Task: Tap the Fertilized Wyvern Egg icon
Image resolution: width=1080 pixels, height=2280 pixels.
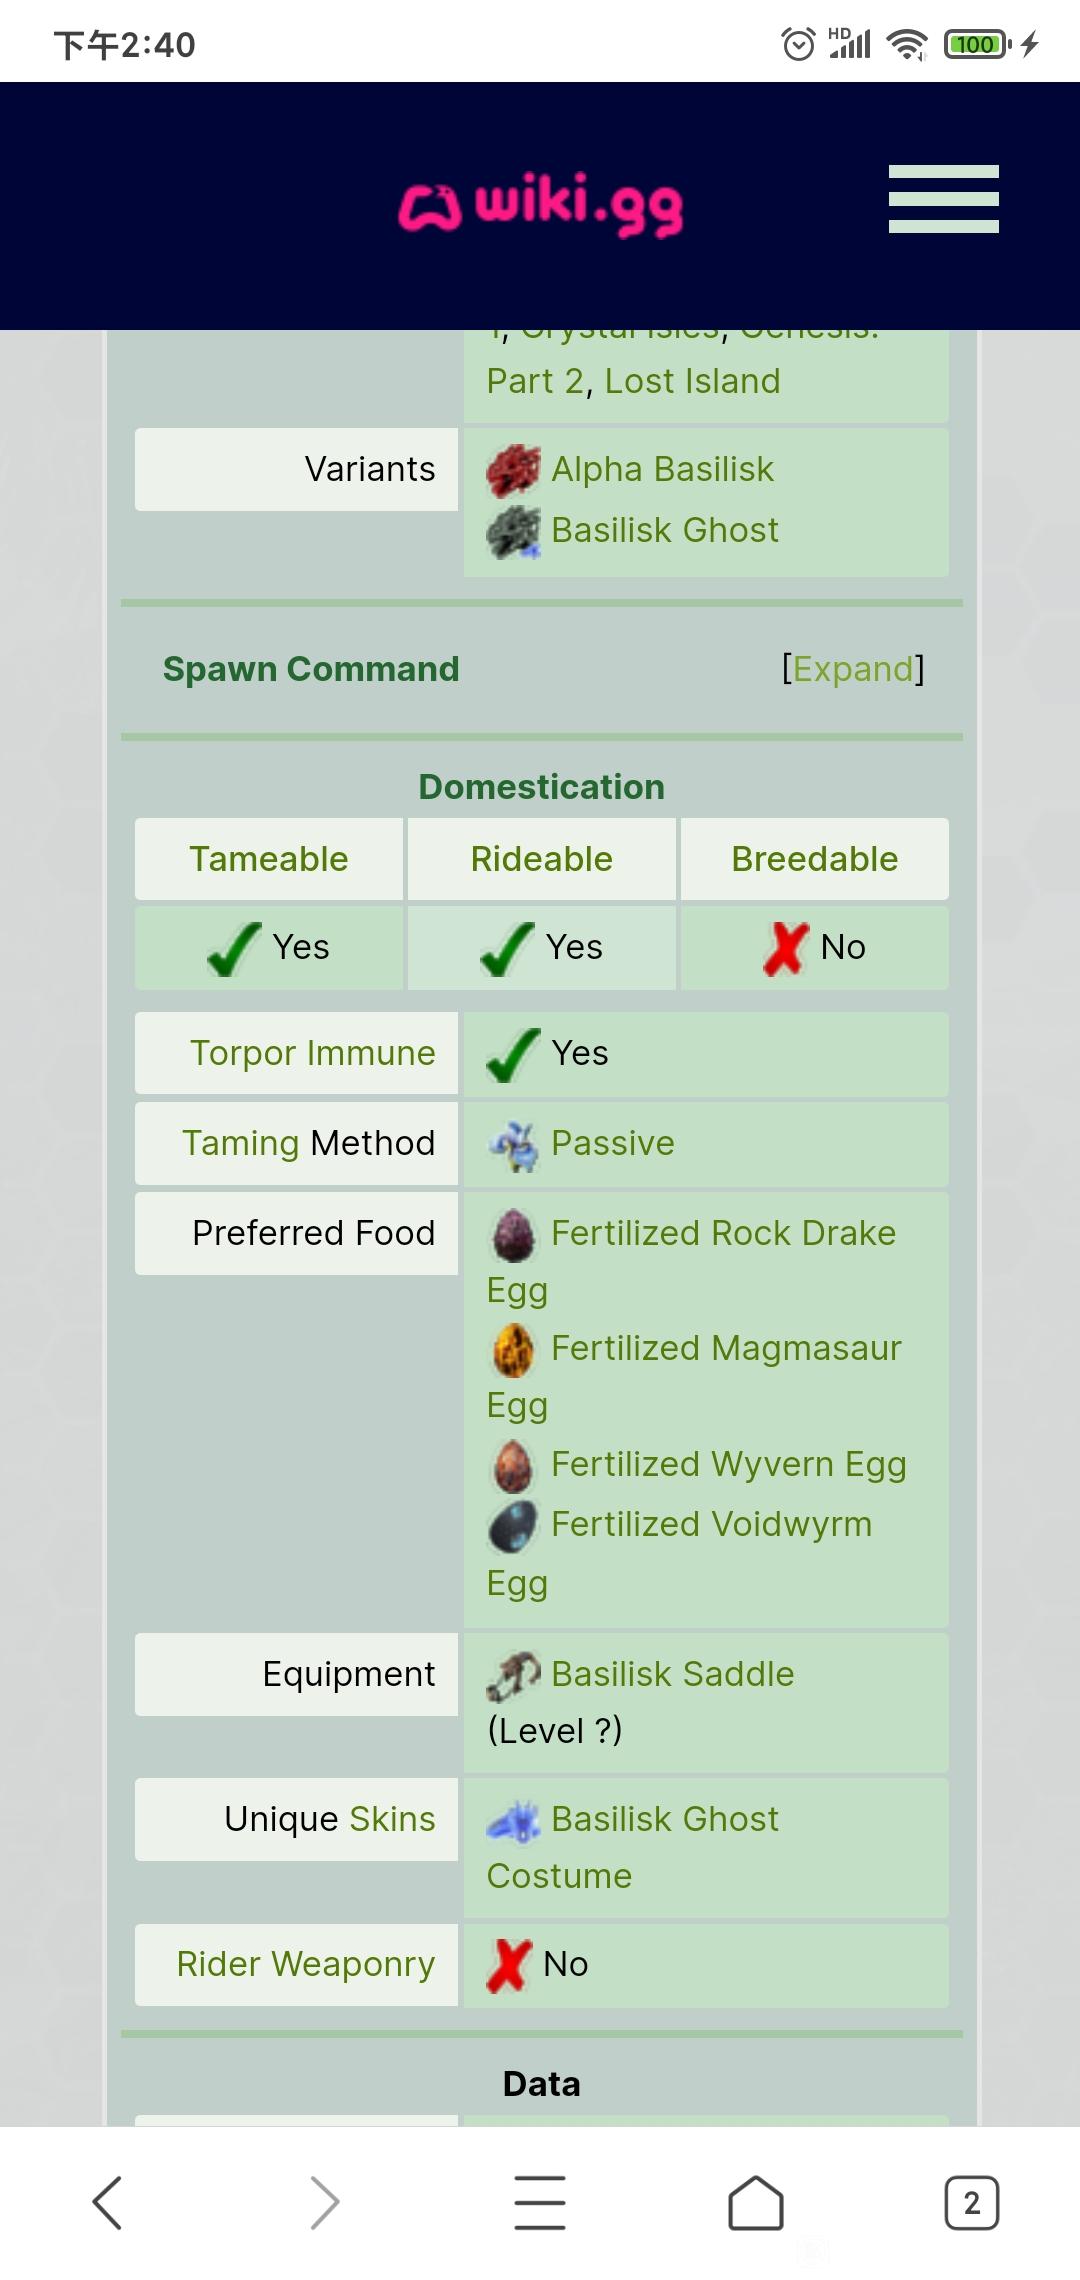Action: click(513, 1466)
